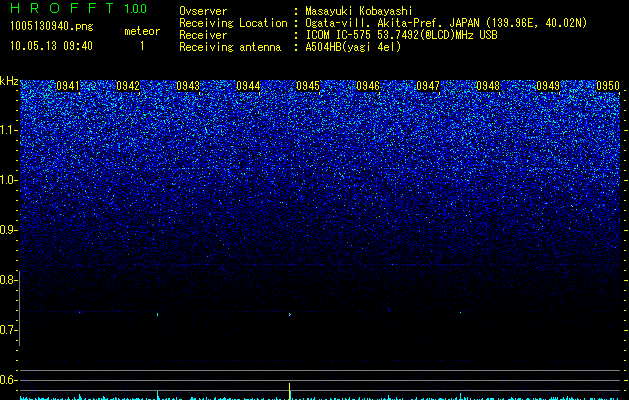This screenshot has width=629, height=400.
Task: Click the 0.9 kHz axis label
Action: 9,230
